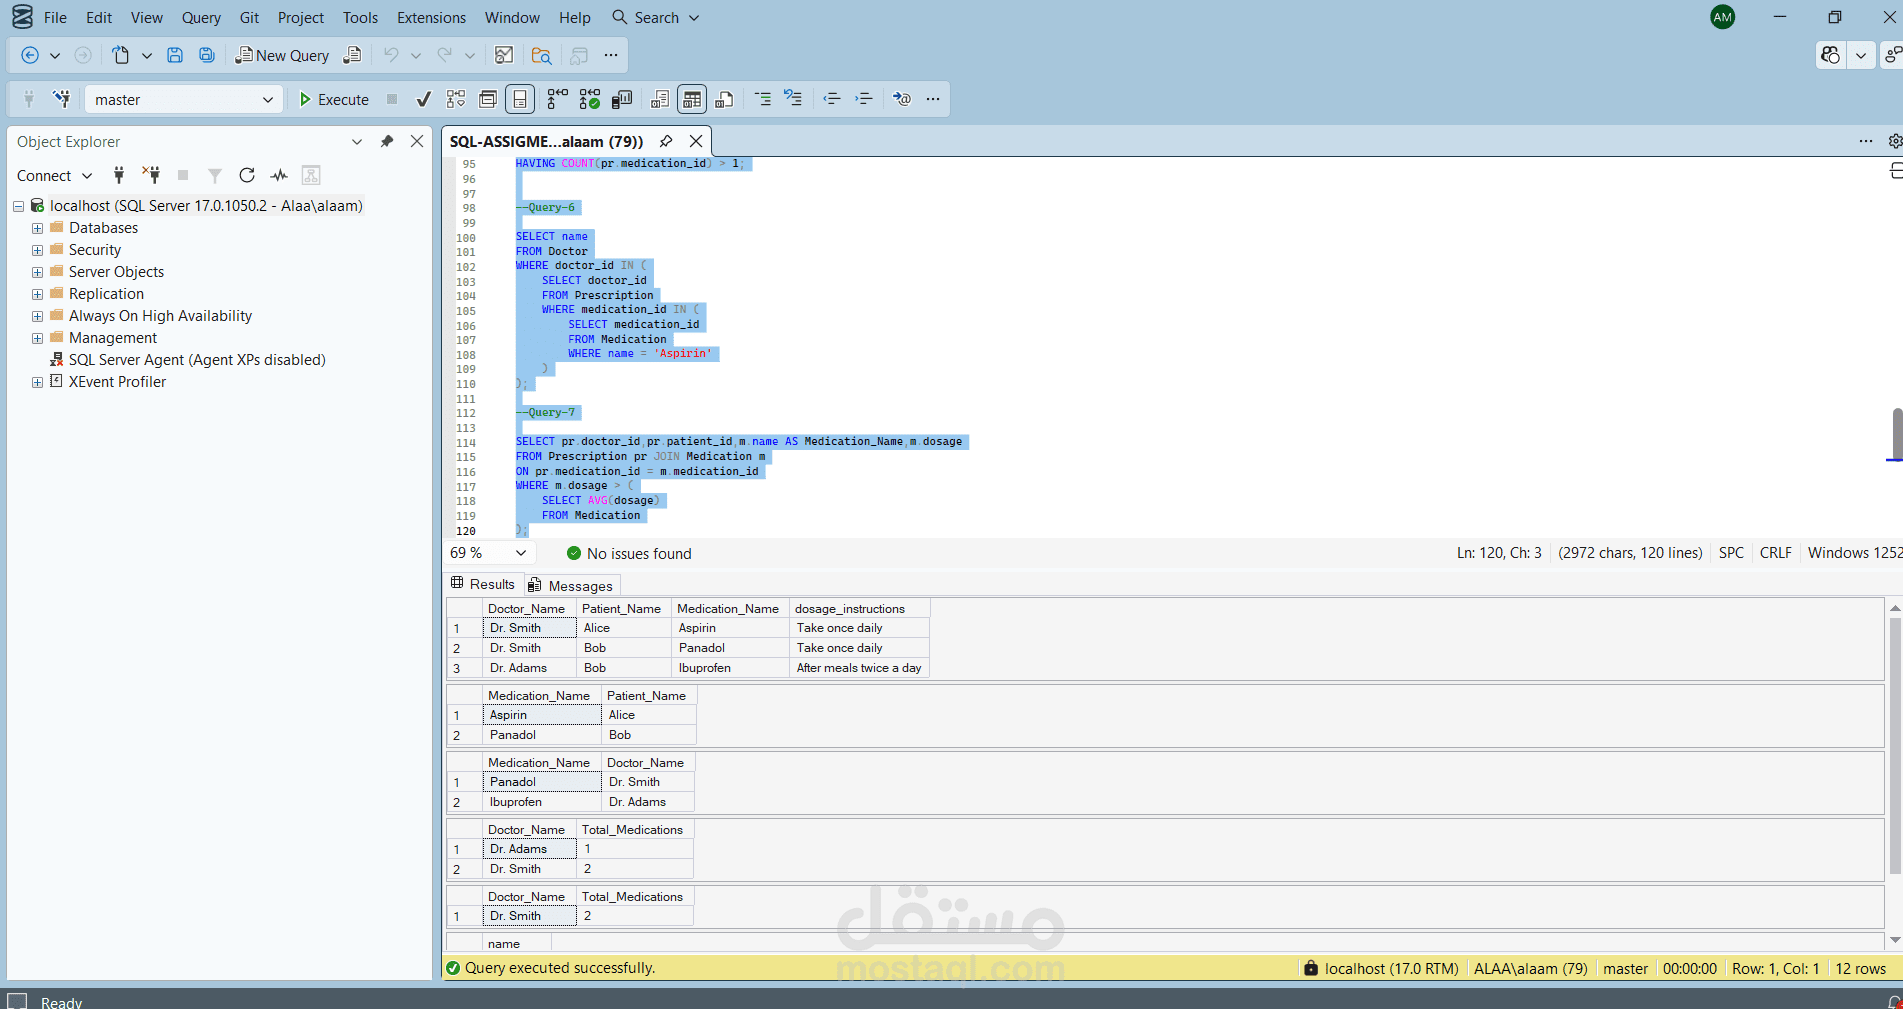Viewport: 1903px width, 1009px height.
Task: Create a New Query
Action: pos(283,55)
